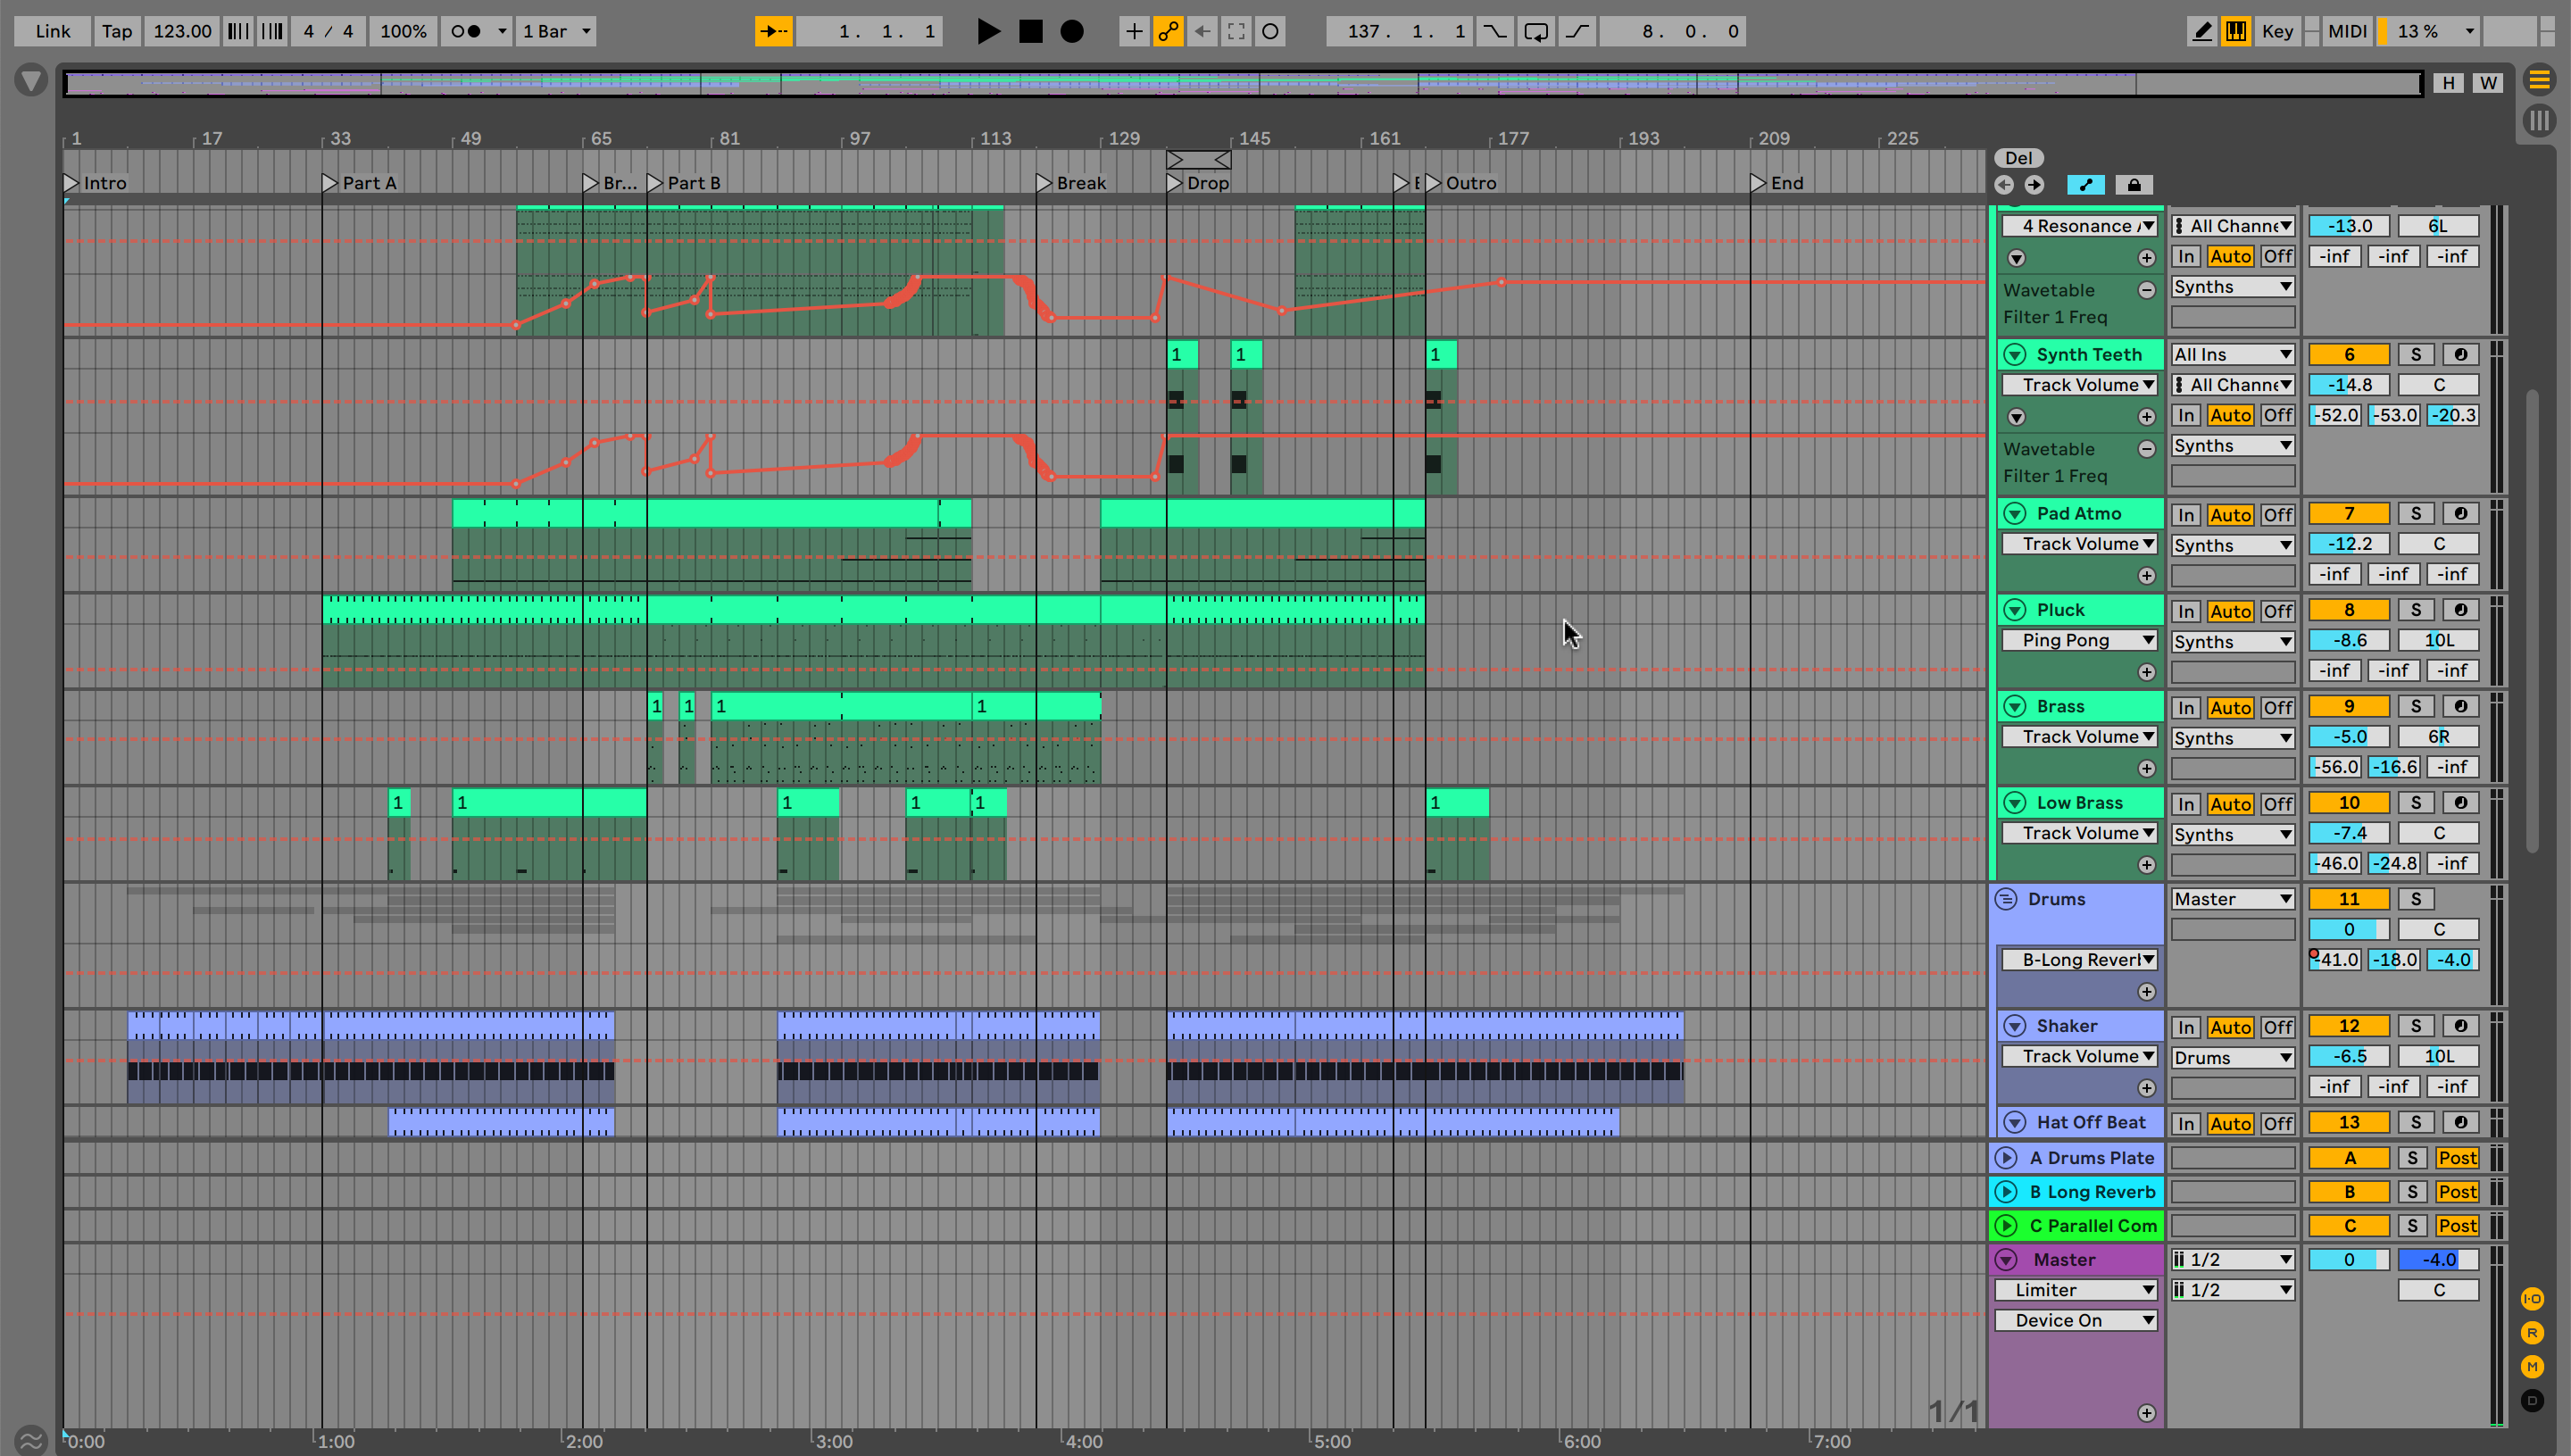Fold the Drums group track
2571x1456 pixels.
[x=2006, y=899]
